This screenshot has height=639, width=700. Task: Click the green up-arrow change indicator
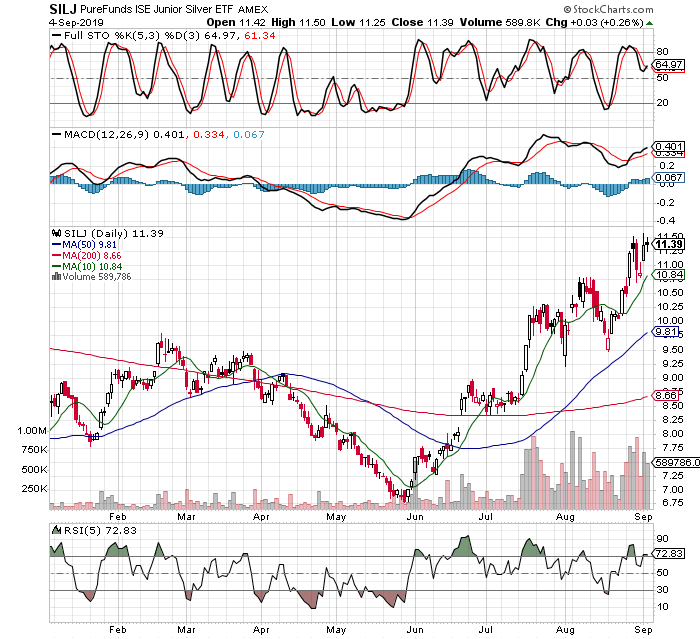coord(649,23)
